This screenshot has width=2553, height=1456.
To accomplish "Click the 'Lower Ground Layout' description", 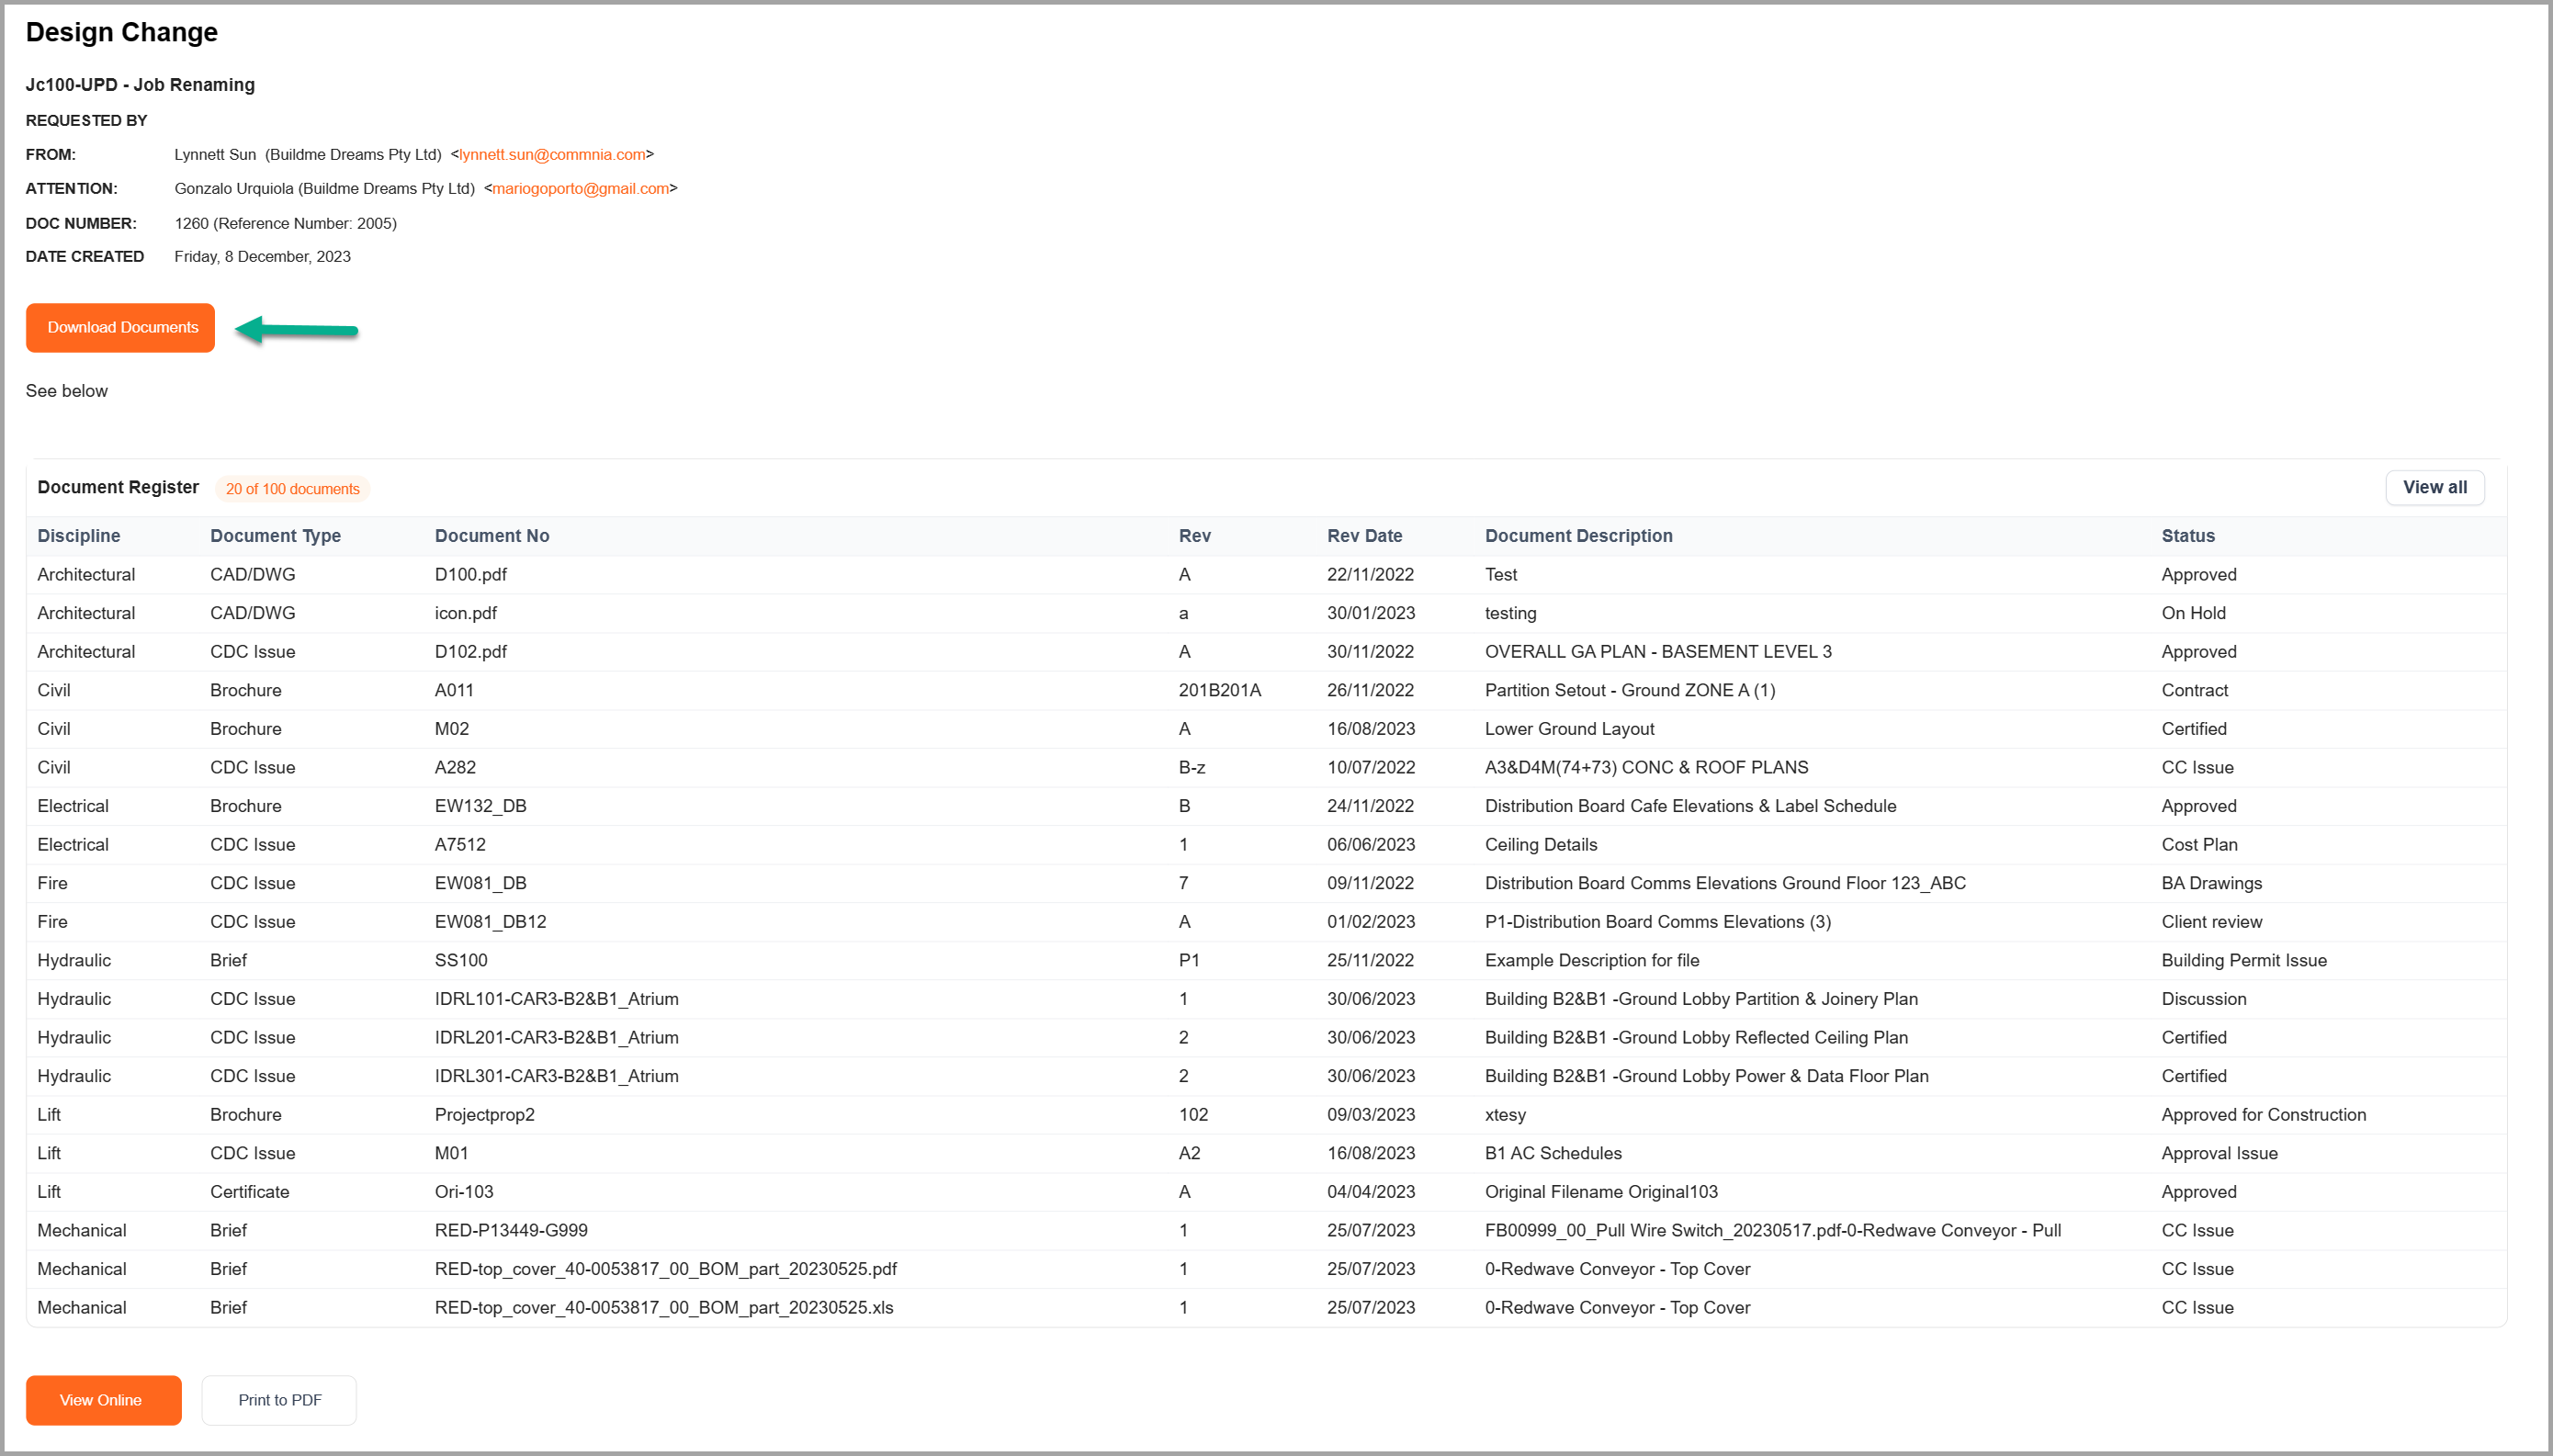I will click(x=1569, y=729).
